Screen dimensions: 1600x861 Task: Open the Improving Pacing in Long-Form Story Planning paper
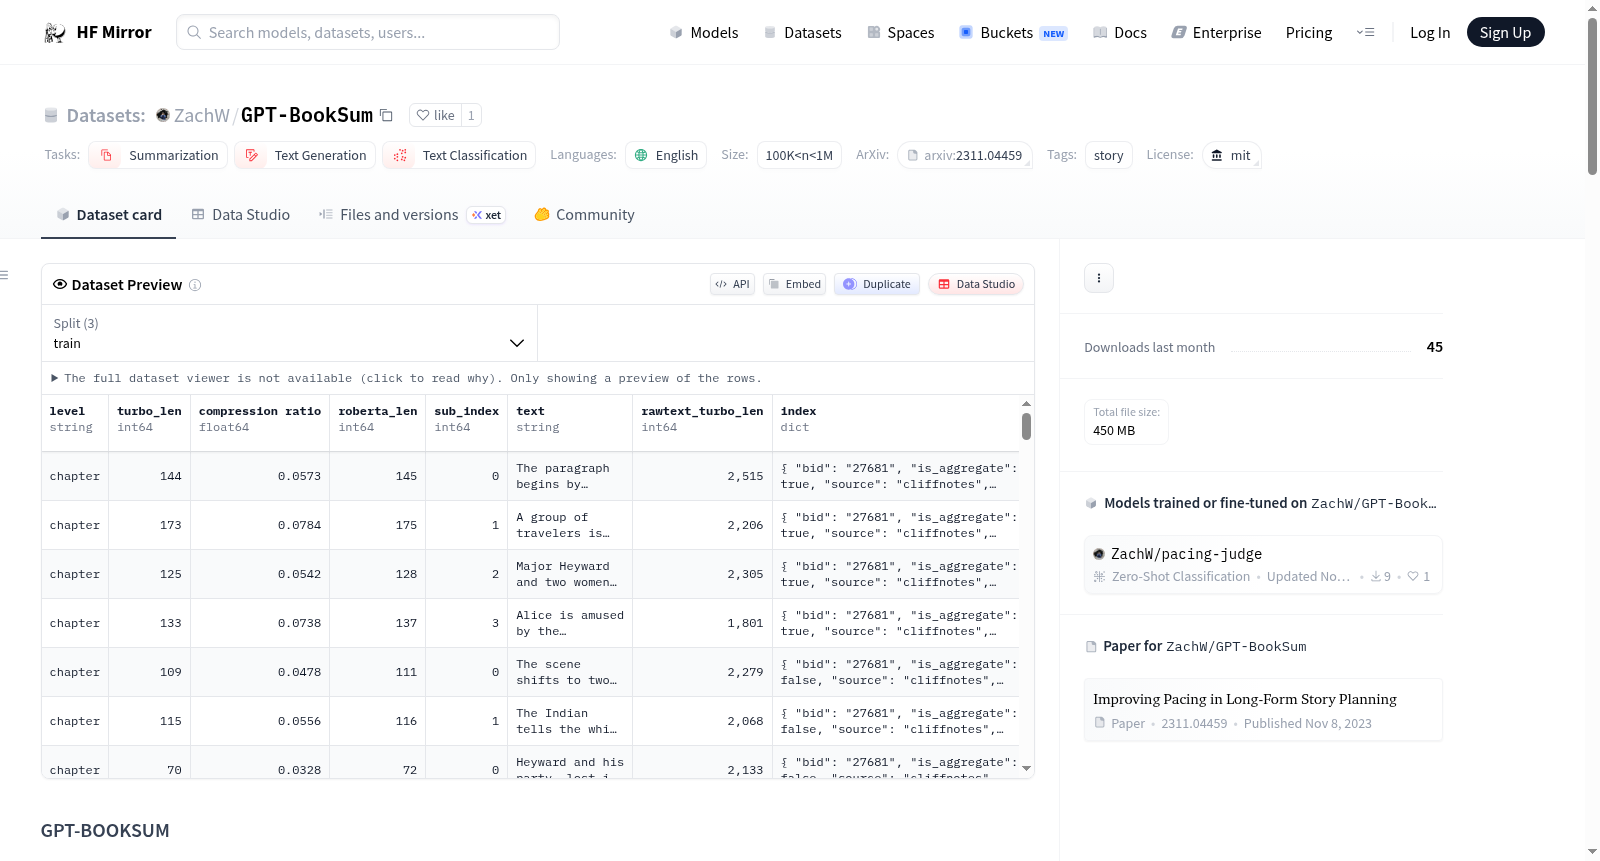coord(1263,710)
